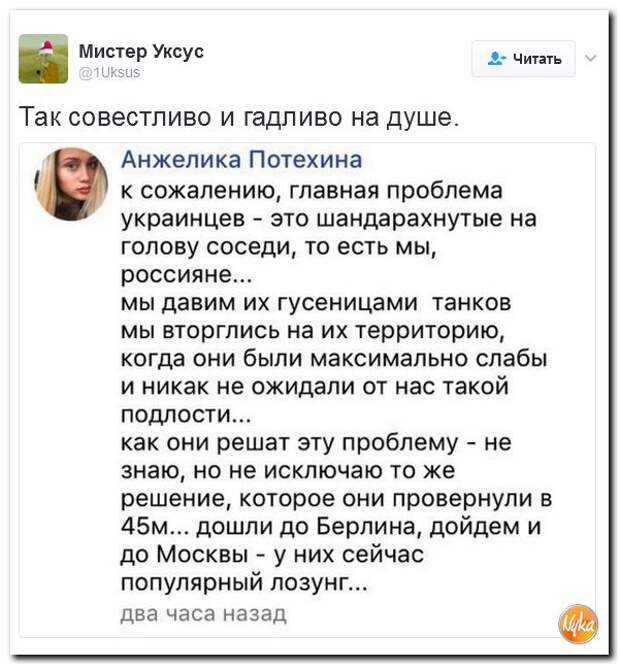Image resolution: width=620 pixels, height=666 pixels.
Task: Open Анжелика Потехина round profile photo
Action: 71,183
